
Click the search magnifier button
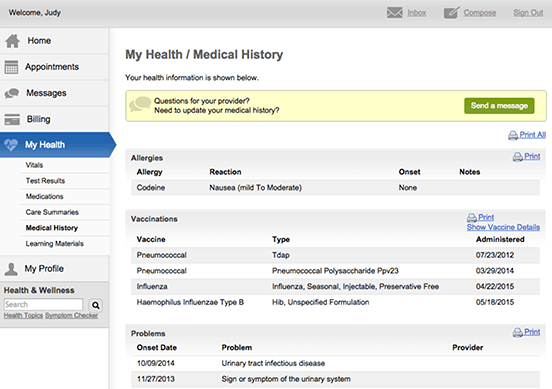(x=96, y=305)
